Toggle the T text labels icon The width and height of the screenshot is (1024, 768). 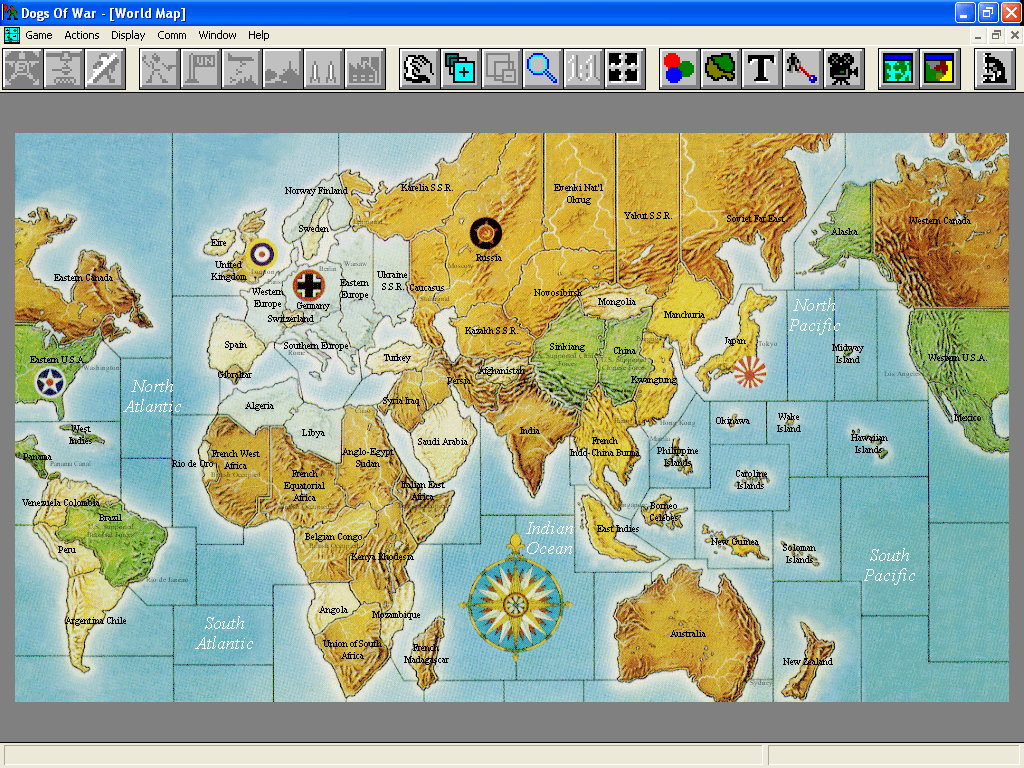(761, 69)
